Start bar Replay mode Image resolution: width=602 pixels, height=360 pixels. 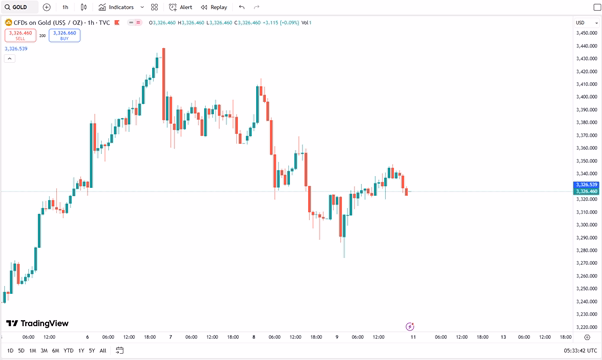pyautogui.click(x=214, y=7)
